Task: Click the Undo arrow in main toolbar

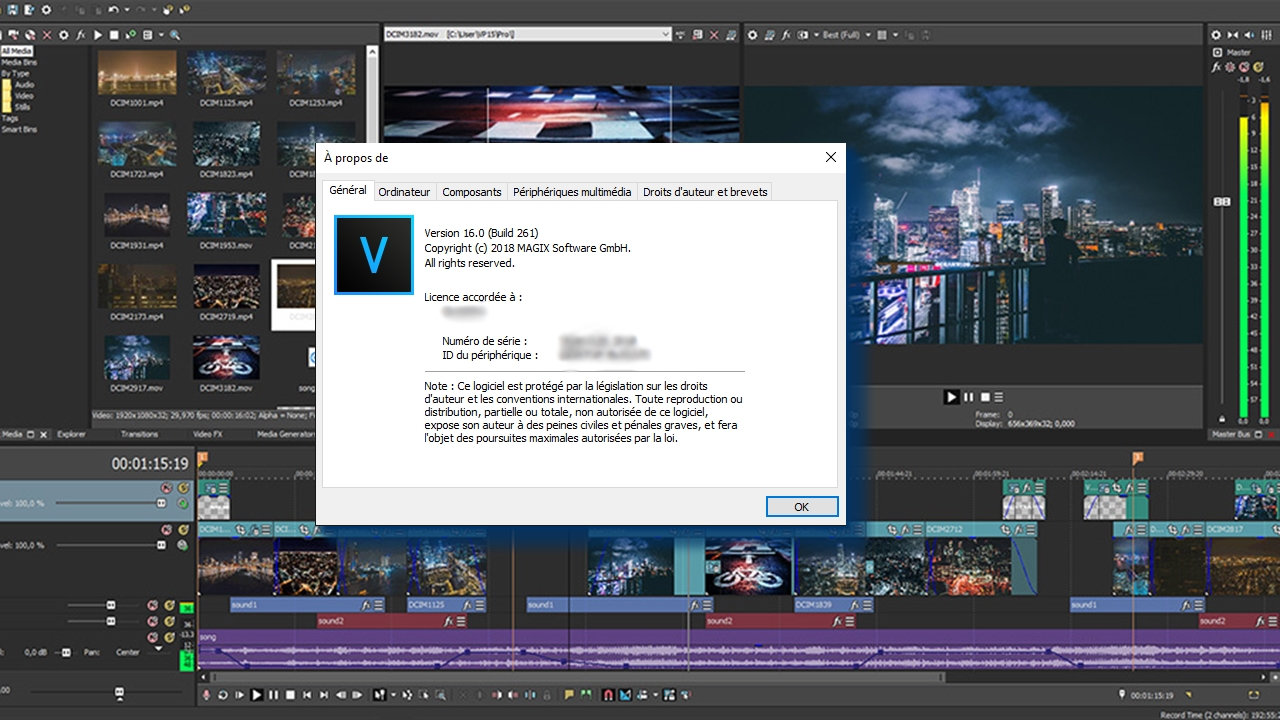Action: [113, 10]
